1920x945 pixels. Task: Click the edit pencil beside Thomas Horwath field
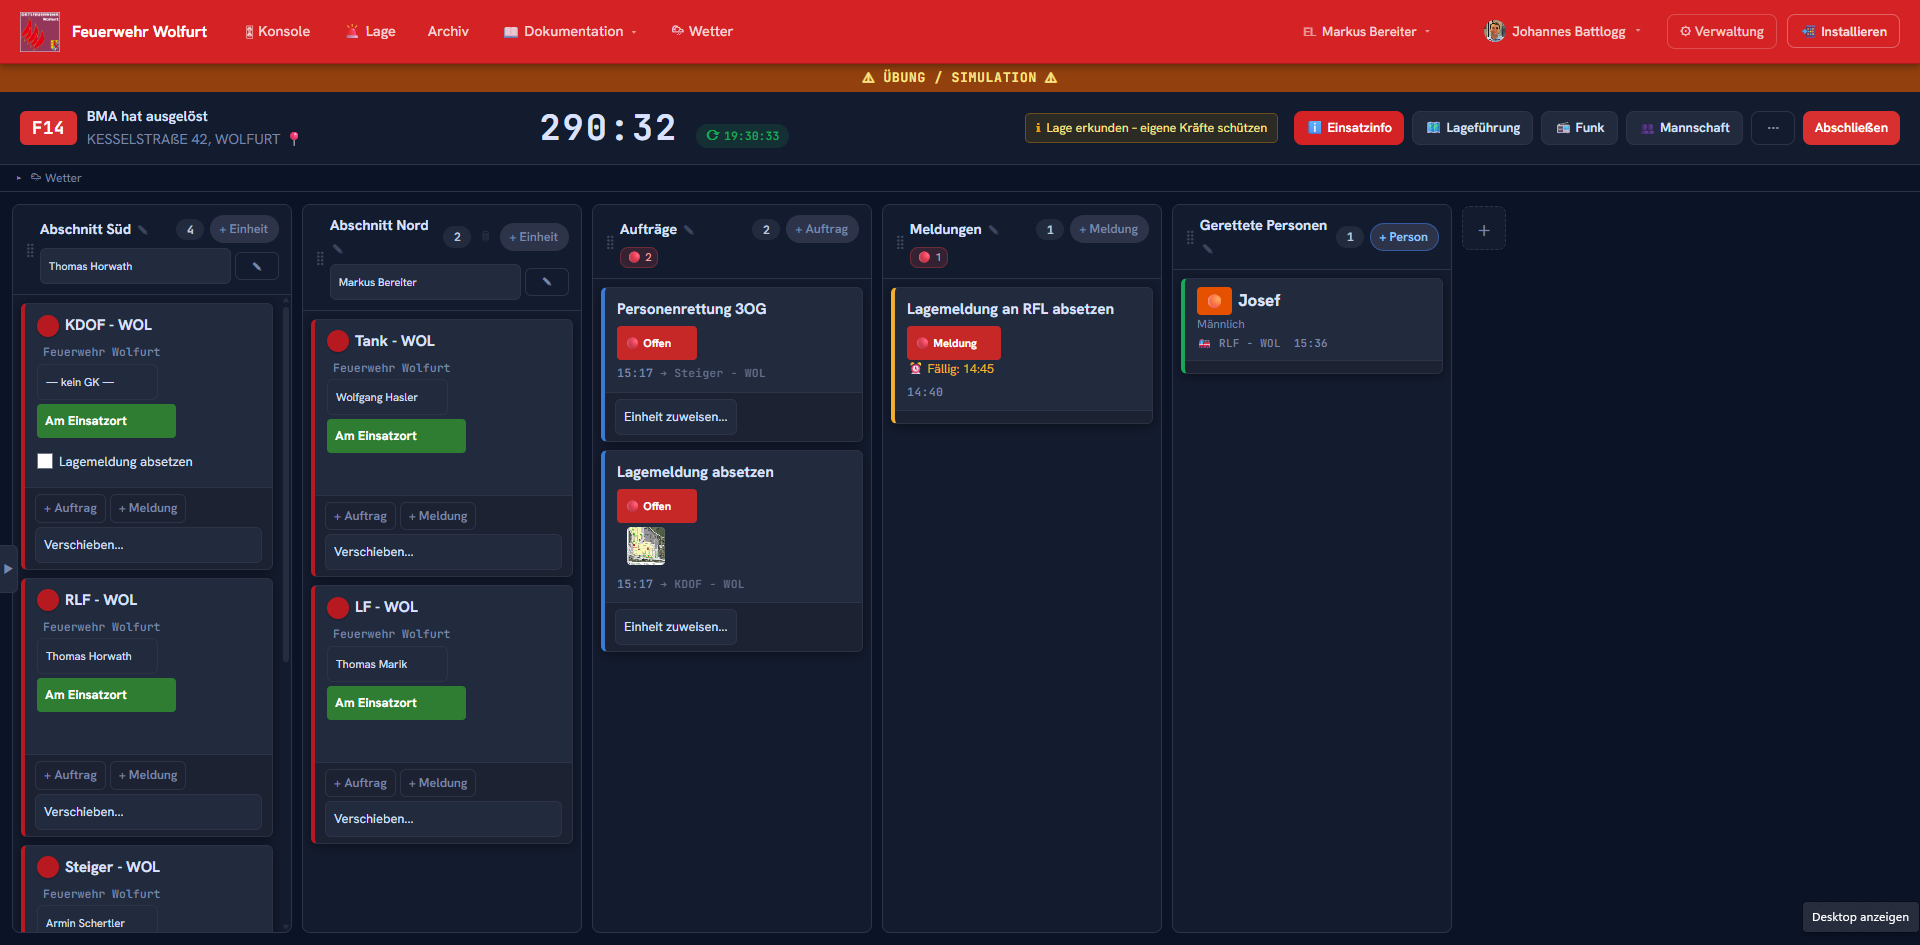pyautogui.click(x=257, y=266)
